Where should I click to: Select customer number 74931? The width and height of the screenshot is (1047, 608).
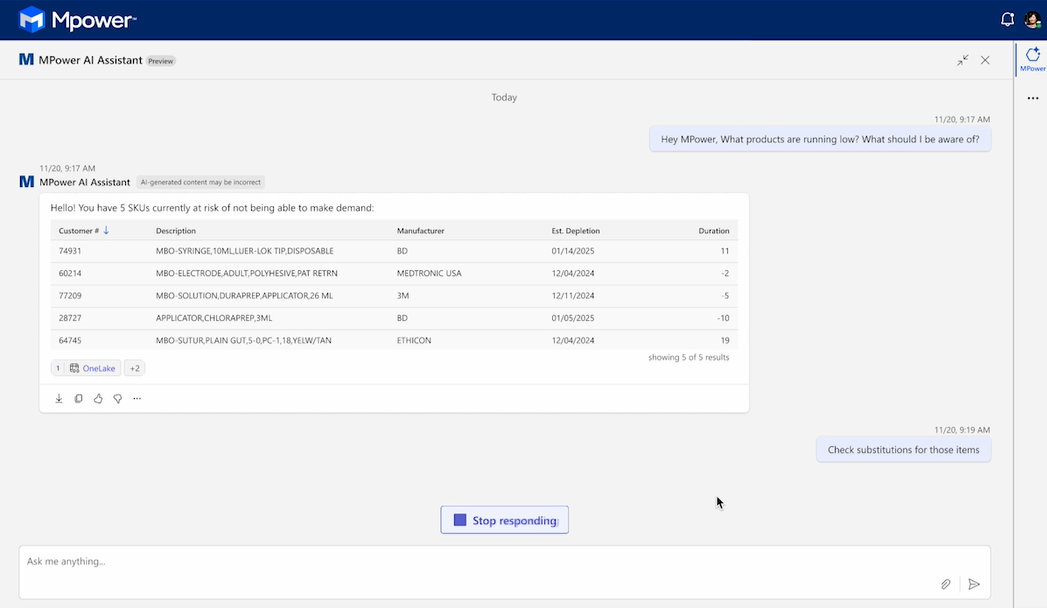click(x=70, y=251)
